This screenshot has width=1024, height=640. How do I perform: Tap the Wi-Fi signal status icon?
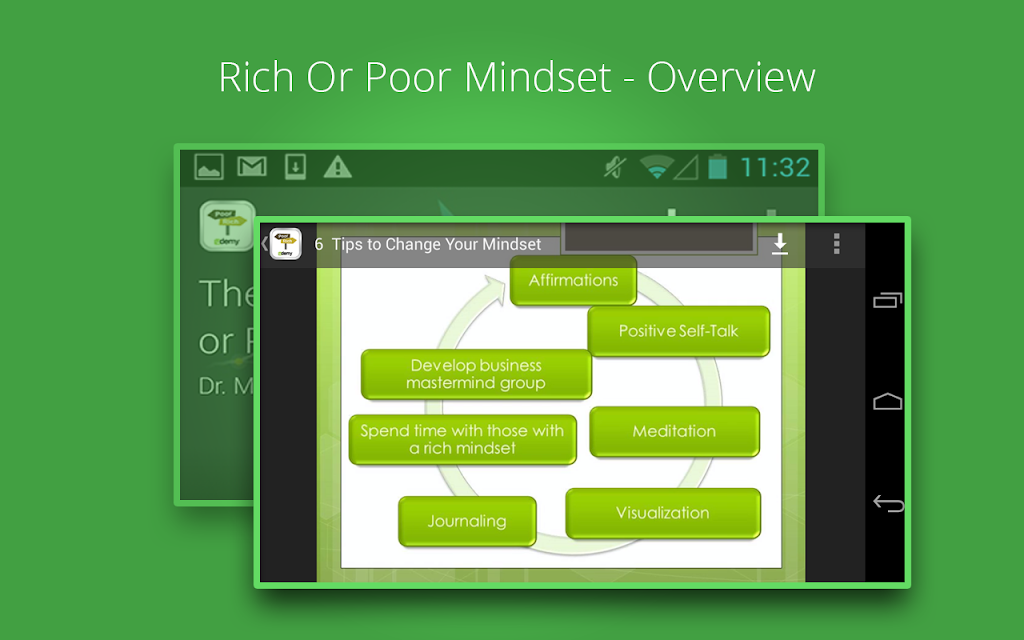(656, 167)
